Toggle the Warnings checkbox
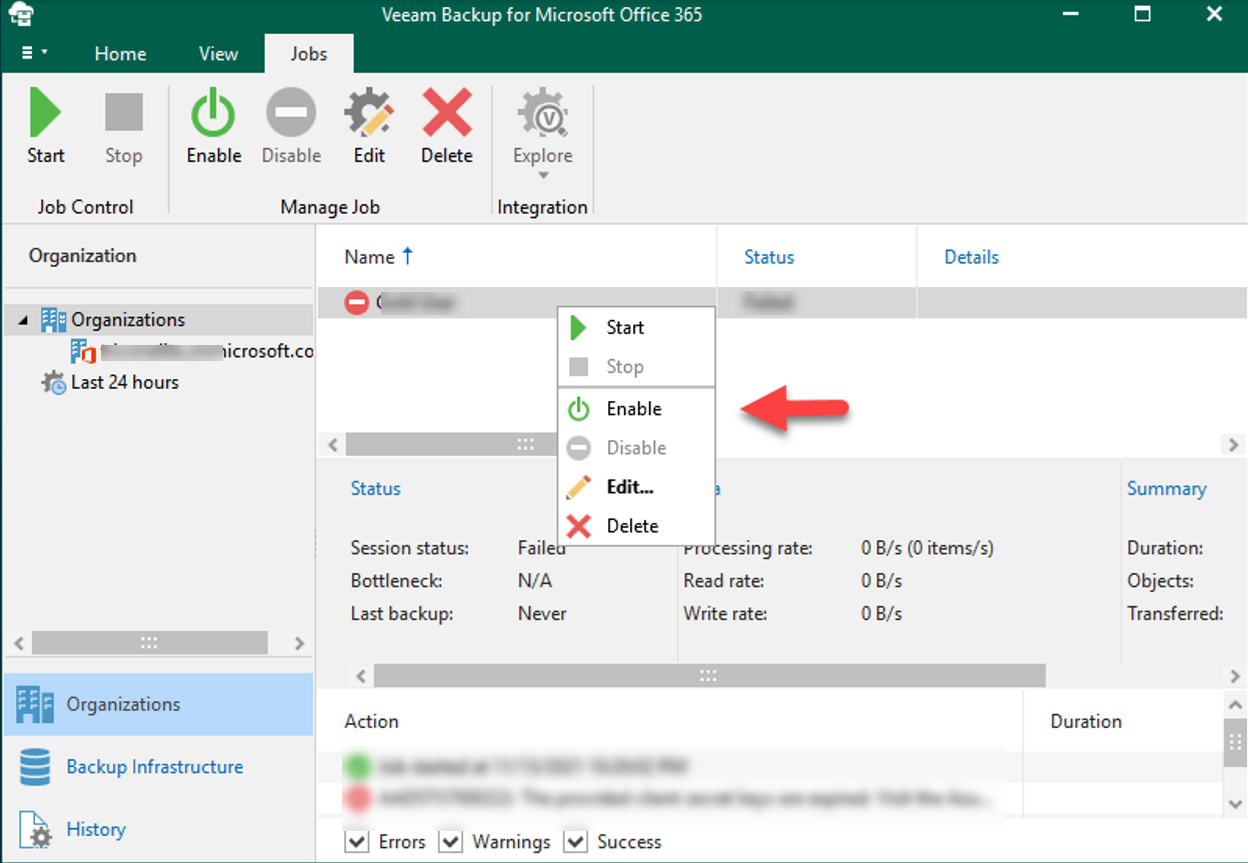 tap(450, 841)
